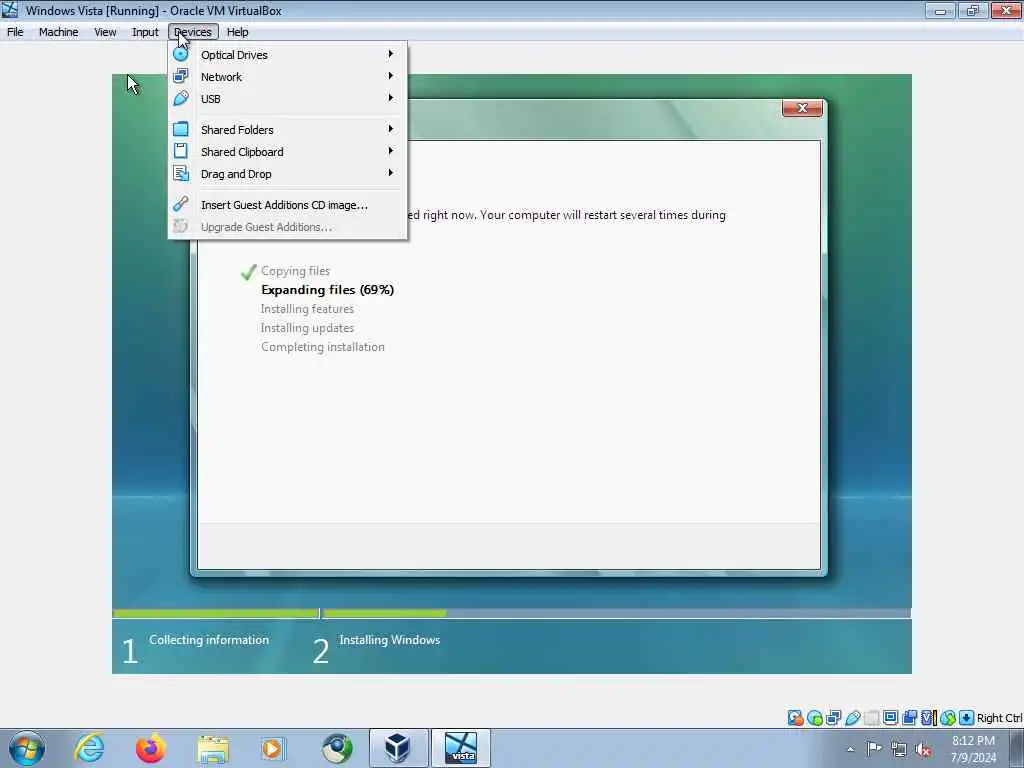Click network connection icon in system tray
1024x768 pixels.
pyautogui.click(x=899, y=749)
